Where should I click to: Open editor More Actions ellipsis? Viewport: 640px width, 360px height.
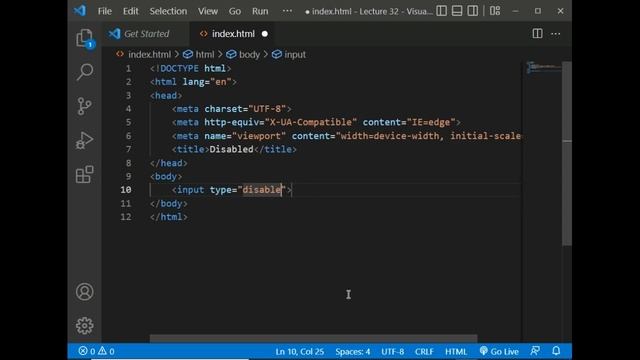tap(556, 34)
